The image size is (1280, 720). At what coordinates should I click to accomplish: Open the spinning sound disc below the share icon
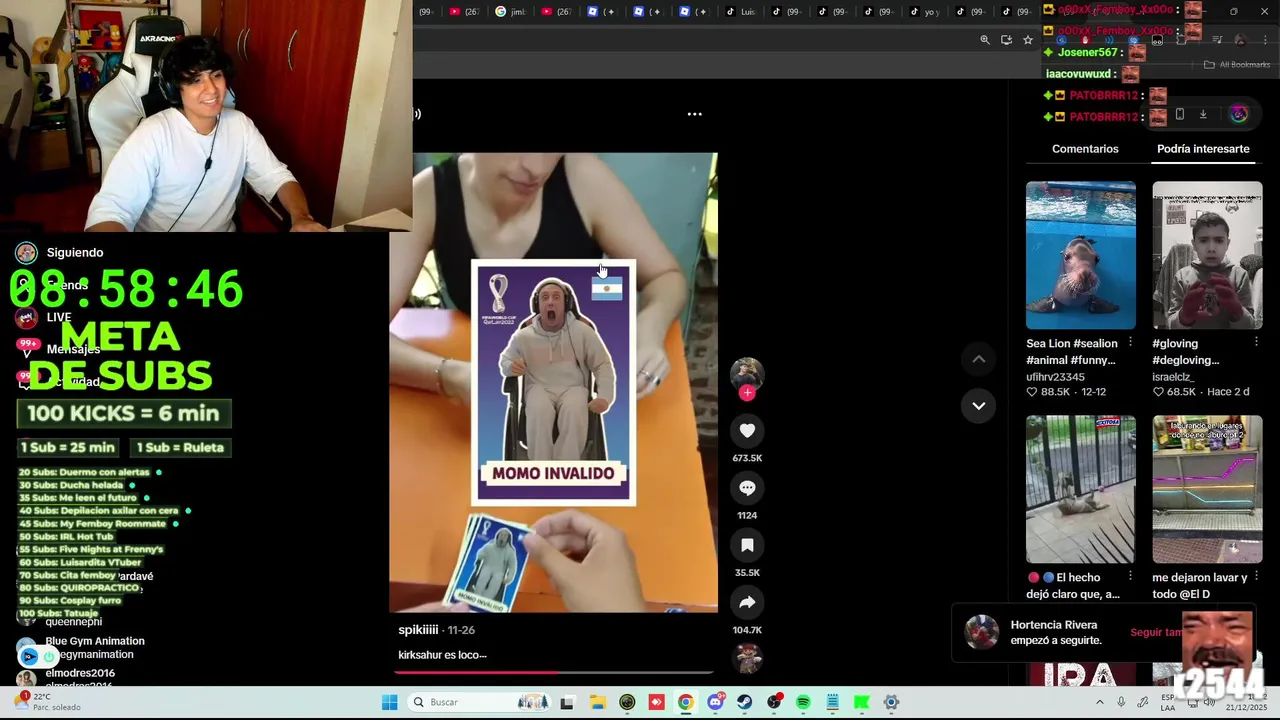click(748, 658)
